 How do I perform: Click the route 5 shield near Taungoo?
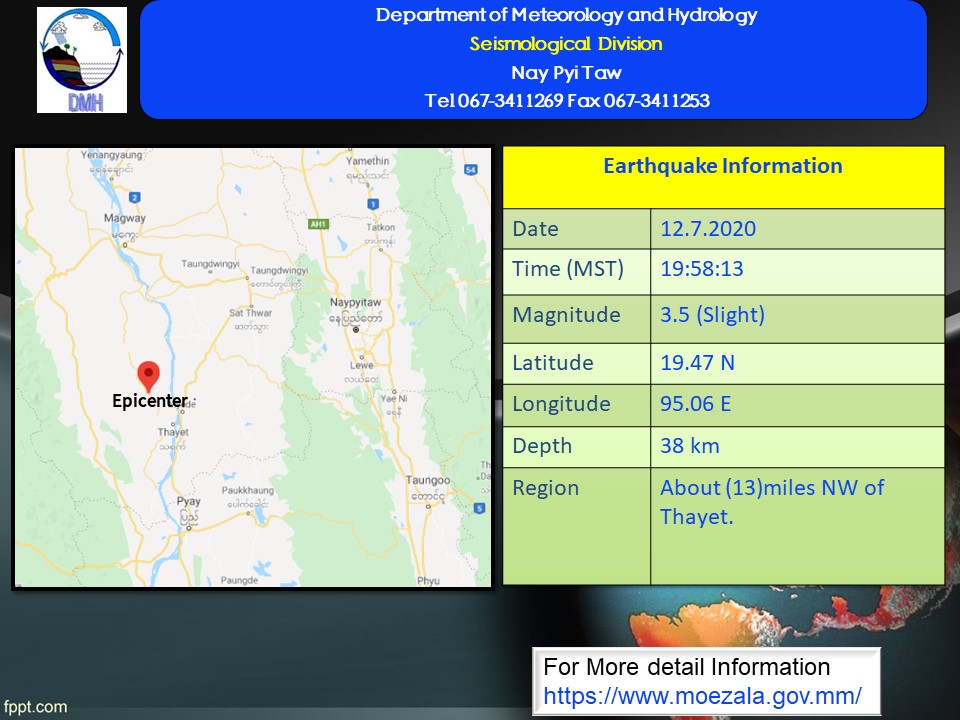(479, 508)
